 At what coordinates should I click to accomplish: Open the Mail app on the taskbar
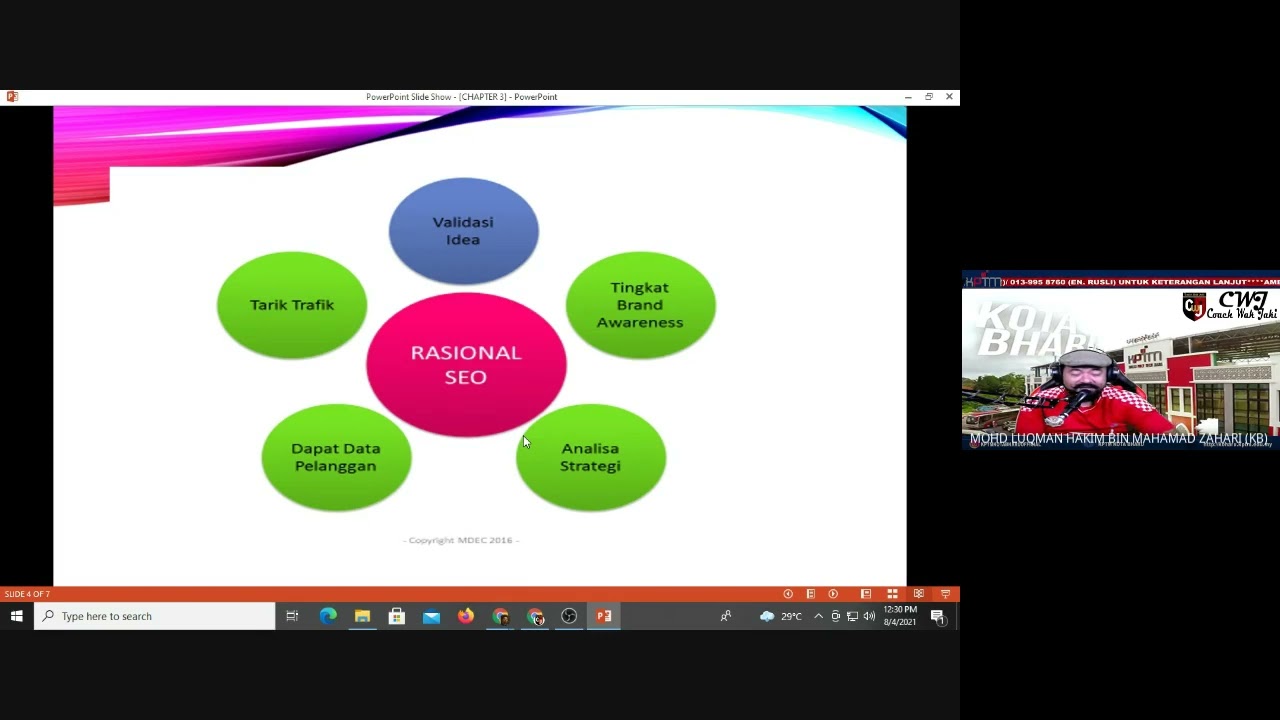(431, 616)
